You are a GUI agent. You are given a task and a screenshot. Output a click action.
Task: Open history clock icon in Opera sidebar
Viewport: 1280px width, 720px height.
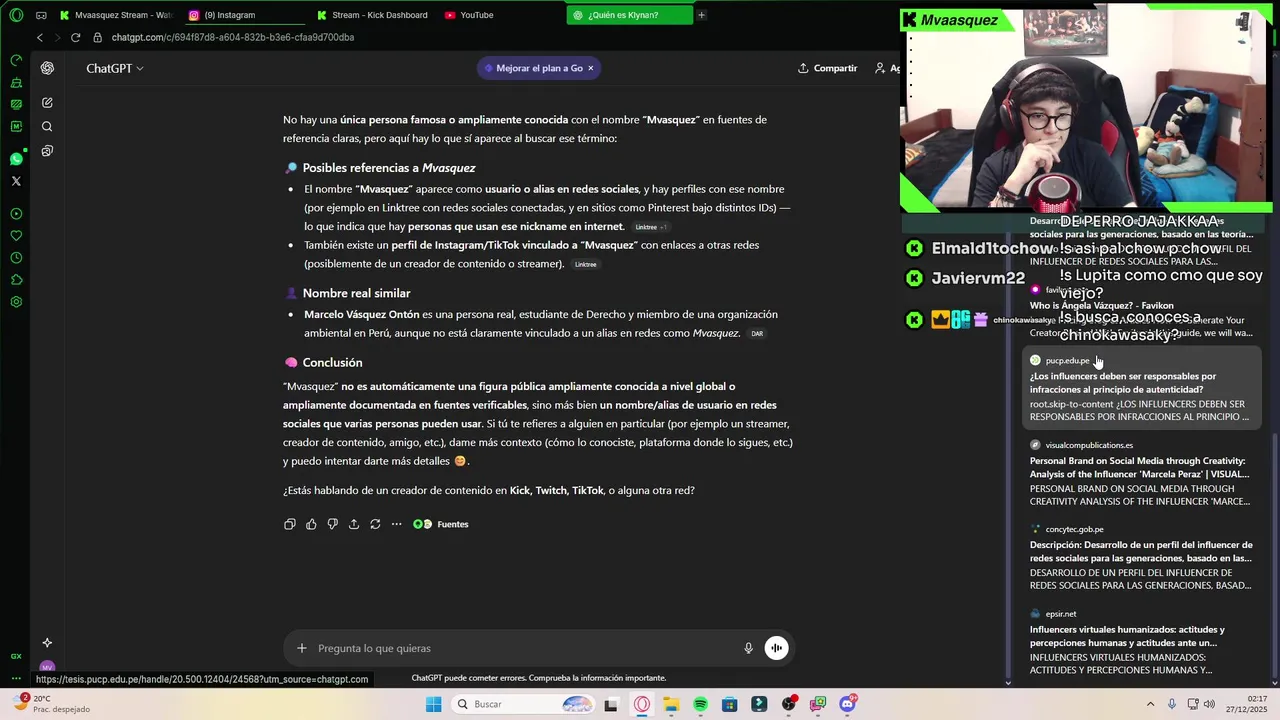[16, 258]
